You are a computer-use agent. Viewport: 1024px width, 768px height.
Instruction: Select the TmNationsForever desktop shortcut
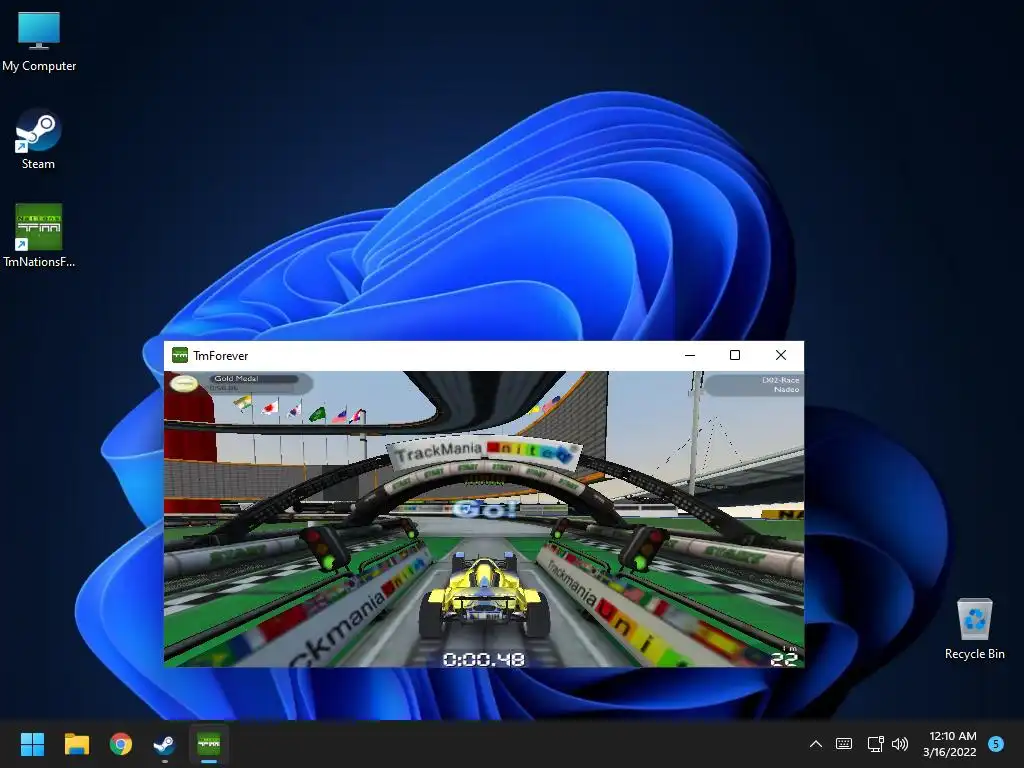pyautogui.click(x=39, y=236)
